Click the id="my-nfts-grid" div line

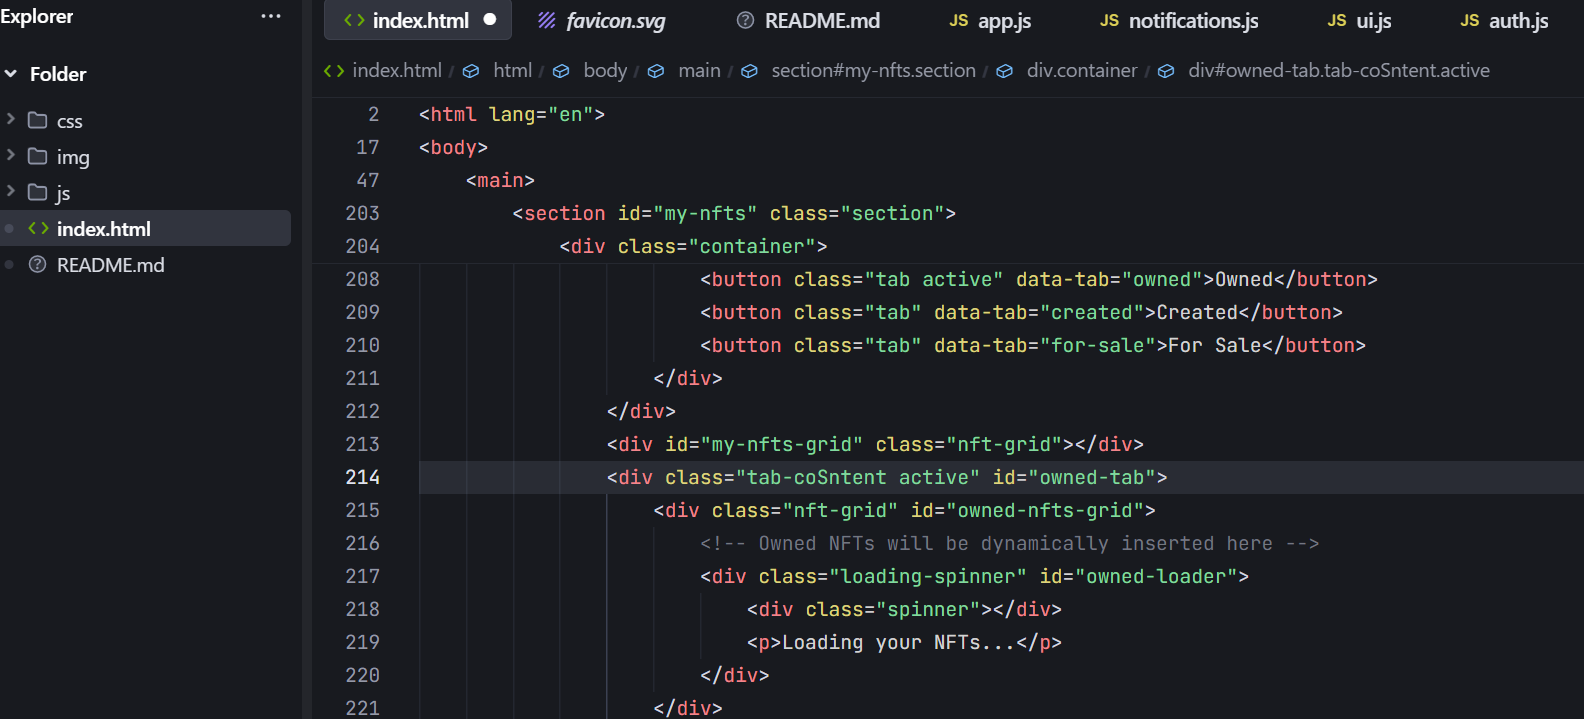875,444
